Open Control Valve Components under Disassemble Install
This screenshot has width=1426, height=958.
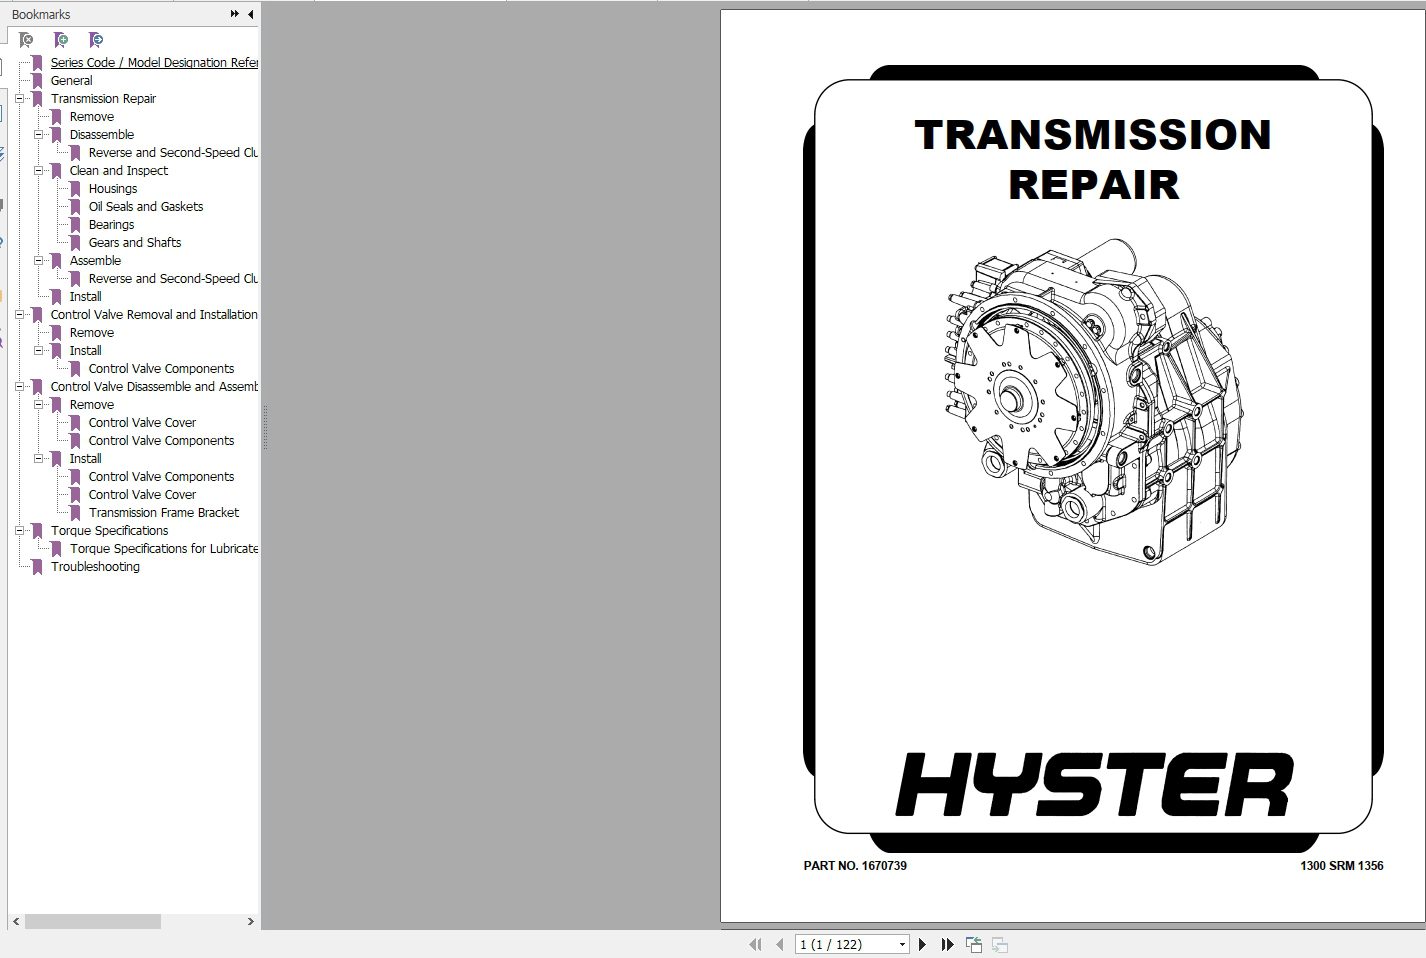161,477
